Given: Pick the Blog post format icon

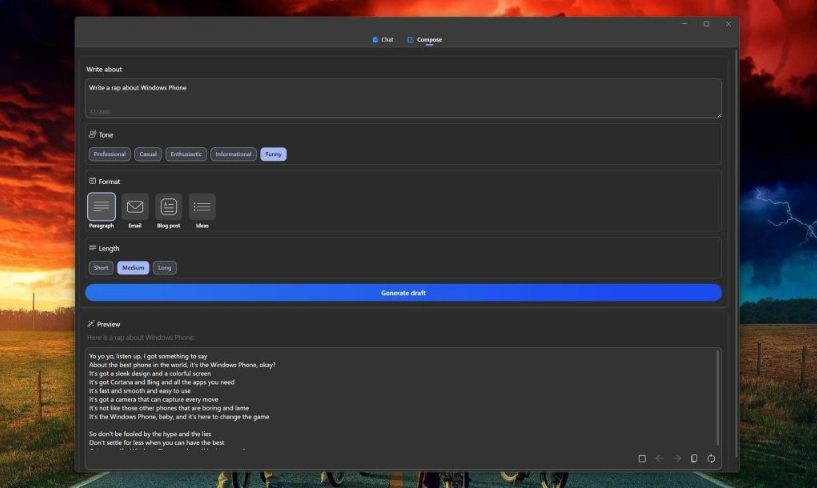Looking at the screenshot, I should click(169, 207).
